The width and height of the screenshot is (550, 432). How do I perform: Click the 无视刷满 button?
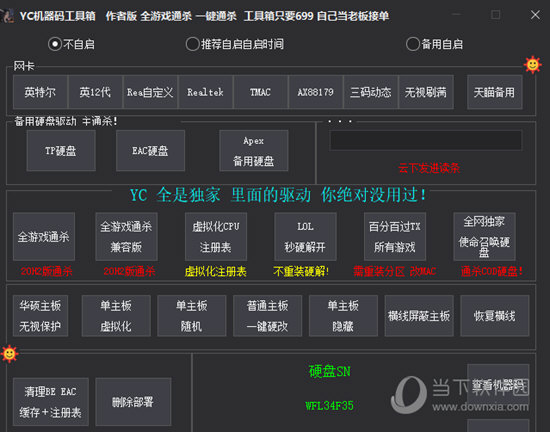point(425,92)
